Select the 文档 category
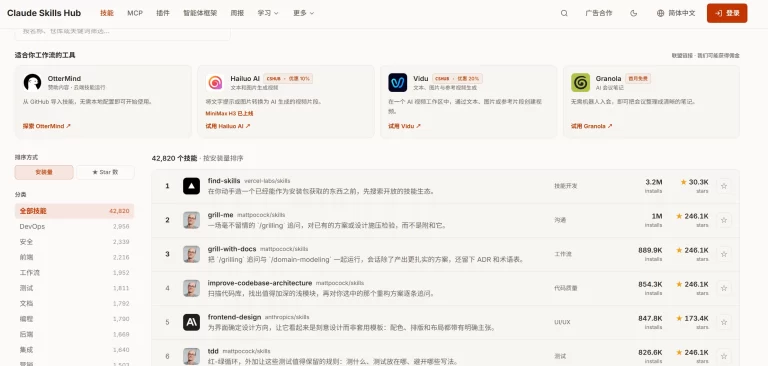This screenshot has width=768, height=366. pyautogui.click(x=74, y=303)
